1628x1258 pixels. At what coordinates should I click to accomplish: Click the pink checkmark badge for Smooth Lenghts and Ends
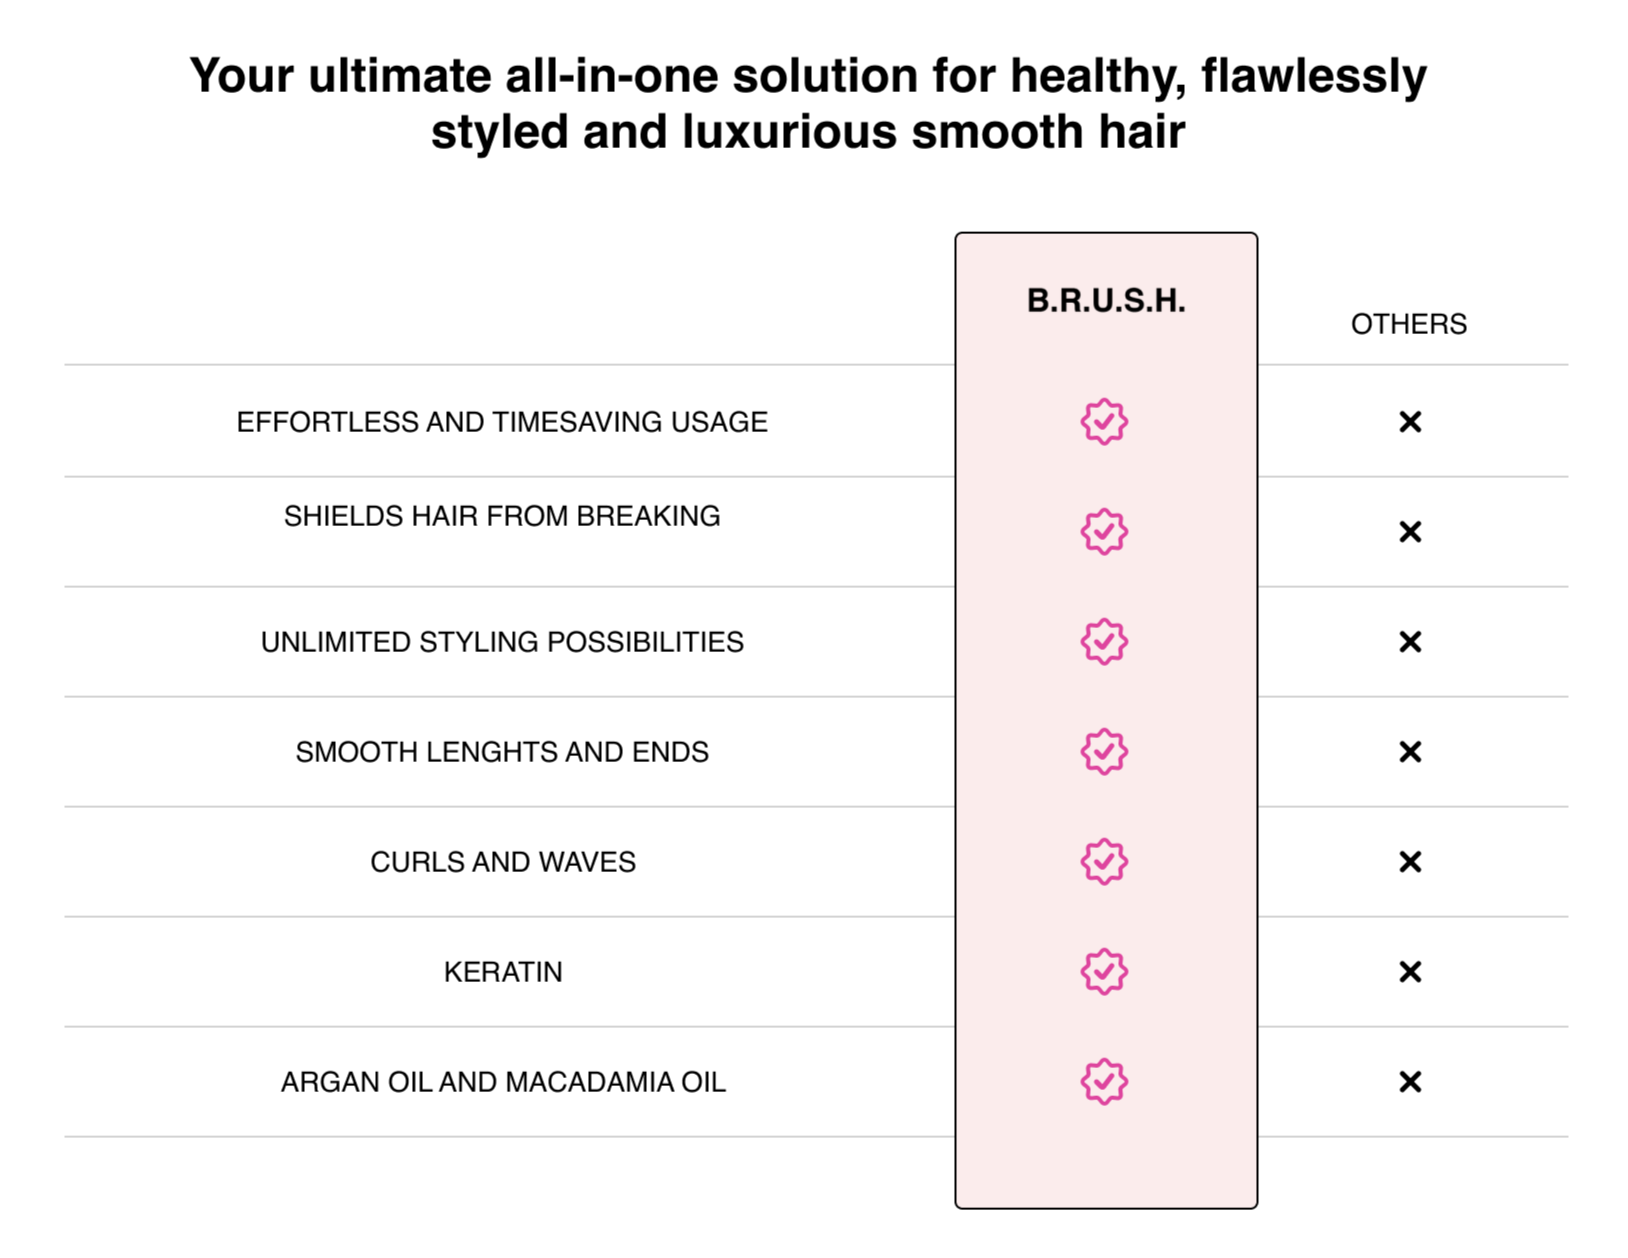(x=1104, y=752)
